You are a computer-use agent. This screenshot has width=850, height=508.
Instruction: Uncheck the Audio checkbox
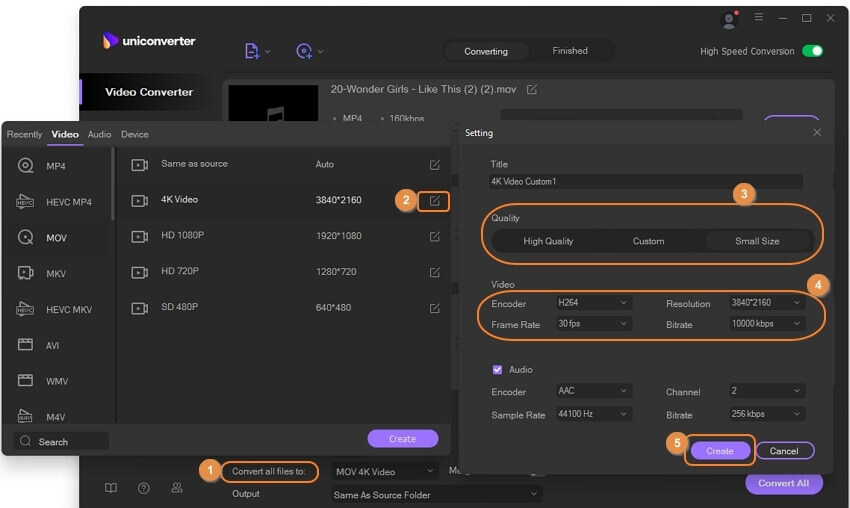pos(497,370)
